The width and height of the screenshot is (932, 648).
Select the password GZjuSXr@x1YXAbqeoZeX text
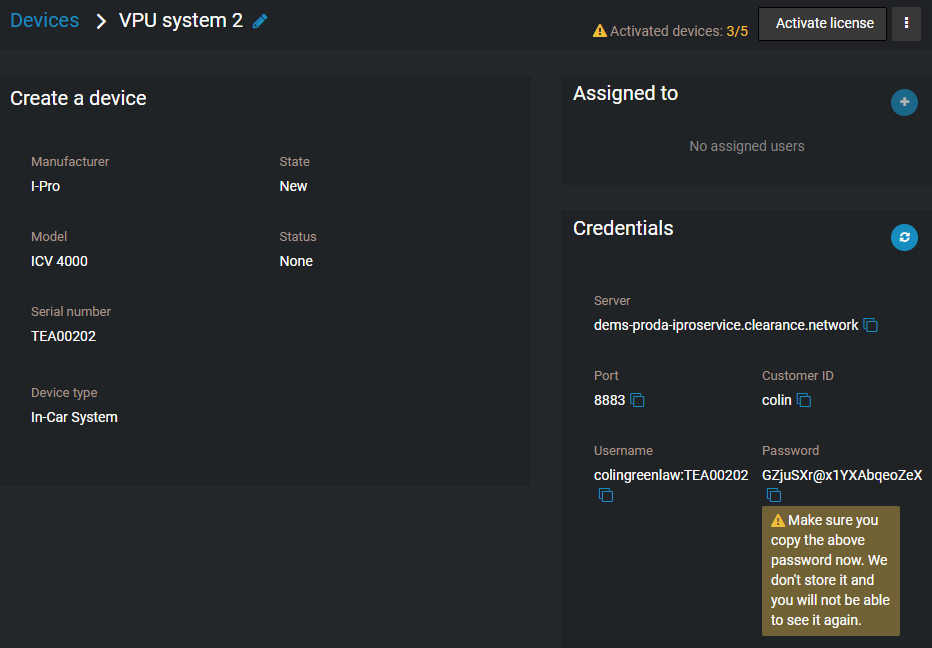(842, 475)
